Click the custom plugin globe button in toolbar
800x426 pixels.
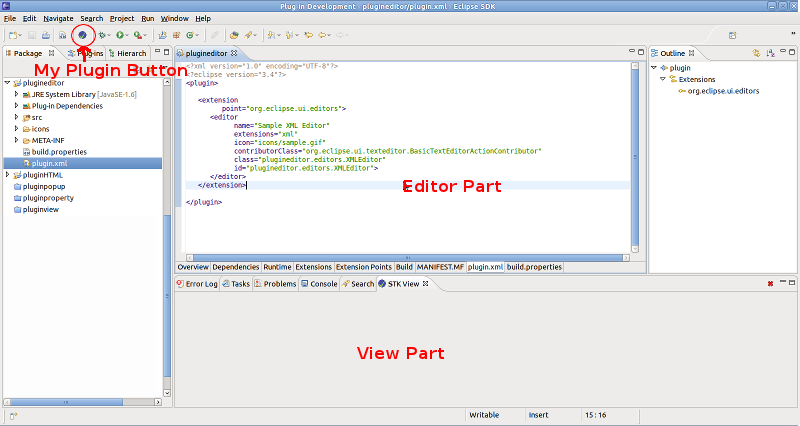pyautogui.click(x=82, y=35)
